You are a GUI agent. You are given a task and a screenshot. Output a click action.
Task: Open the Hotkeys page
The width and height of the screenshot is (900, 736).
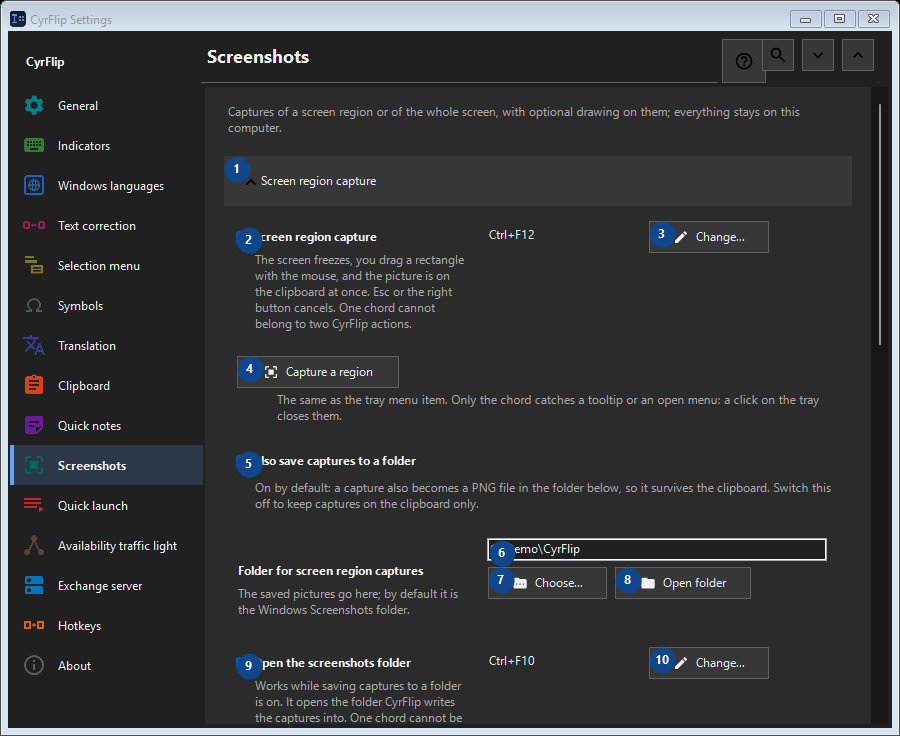point(106,626)
